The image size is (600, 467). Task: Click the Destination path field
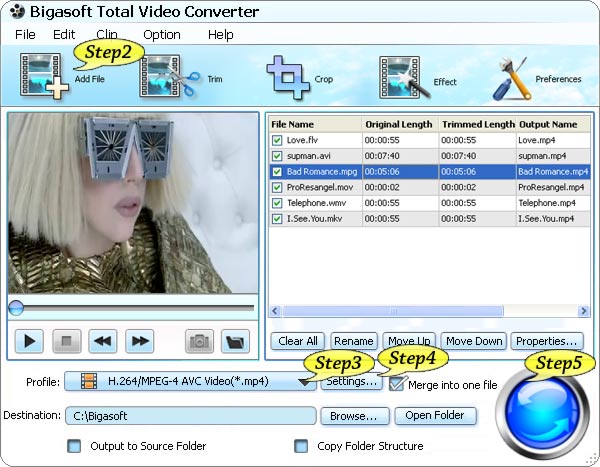pos(191,416)
